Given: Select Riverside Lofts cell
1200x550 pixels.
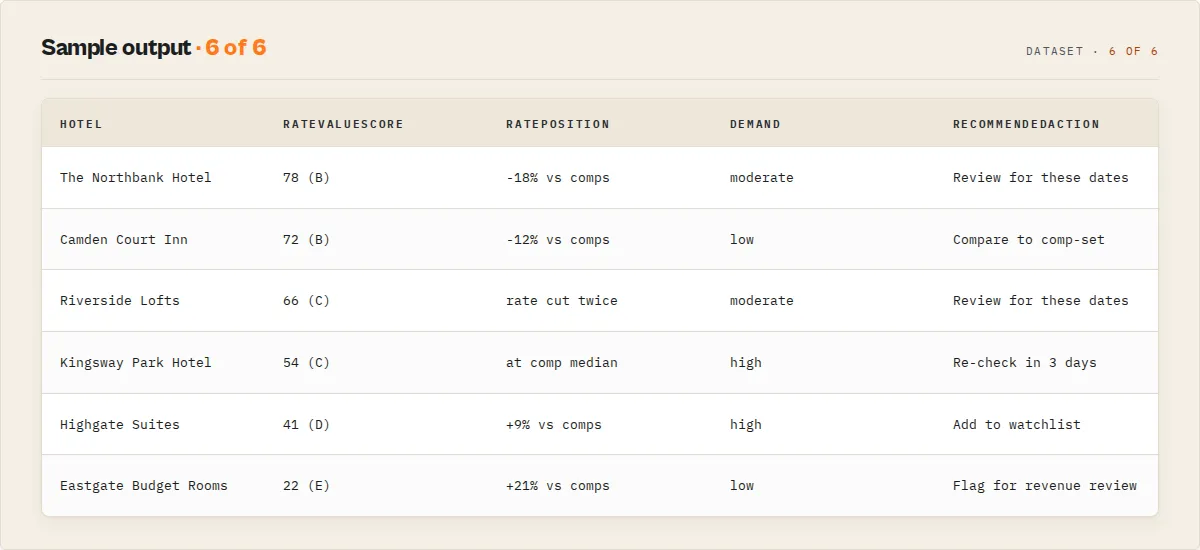Looking at the screenshot, I should (x=120, y=301).
